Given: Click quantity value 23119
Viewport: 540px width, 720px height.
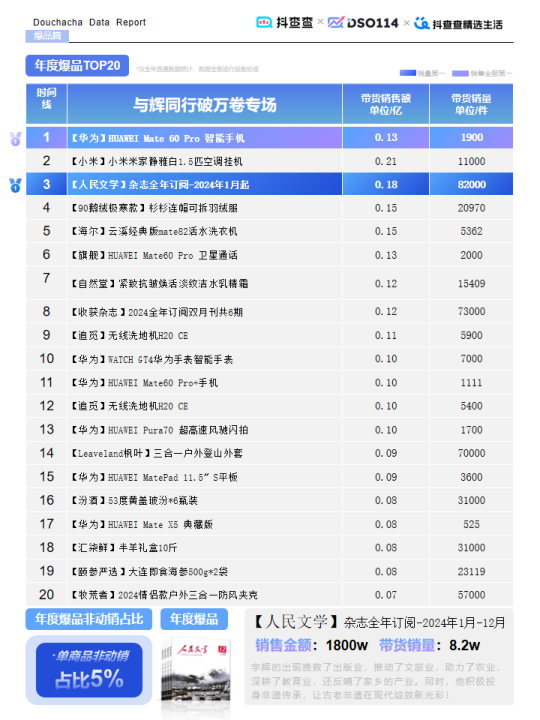Looking at the screenshot, I should (471, 572).
